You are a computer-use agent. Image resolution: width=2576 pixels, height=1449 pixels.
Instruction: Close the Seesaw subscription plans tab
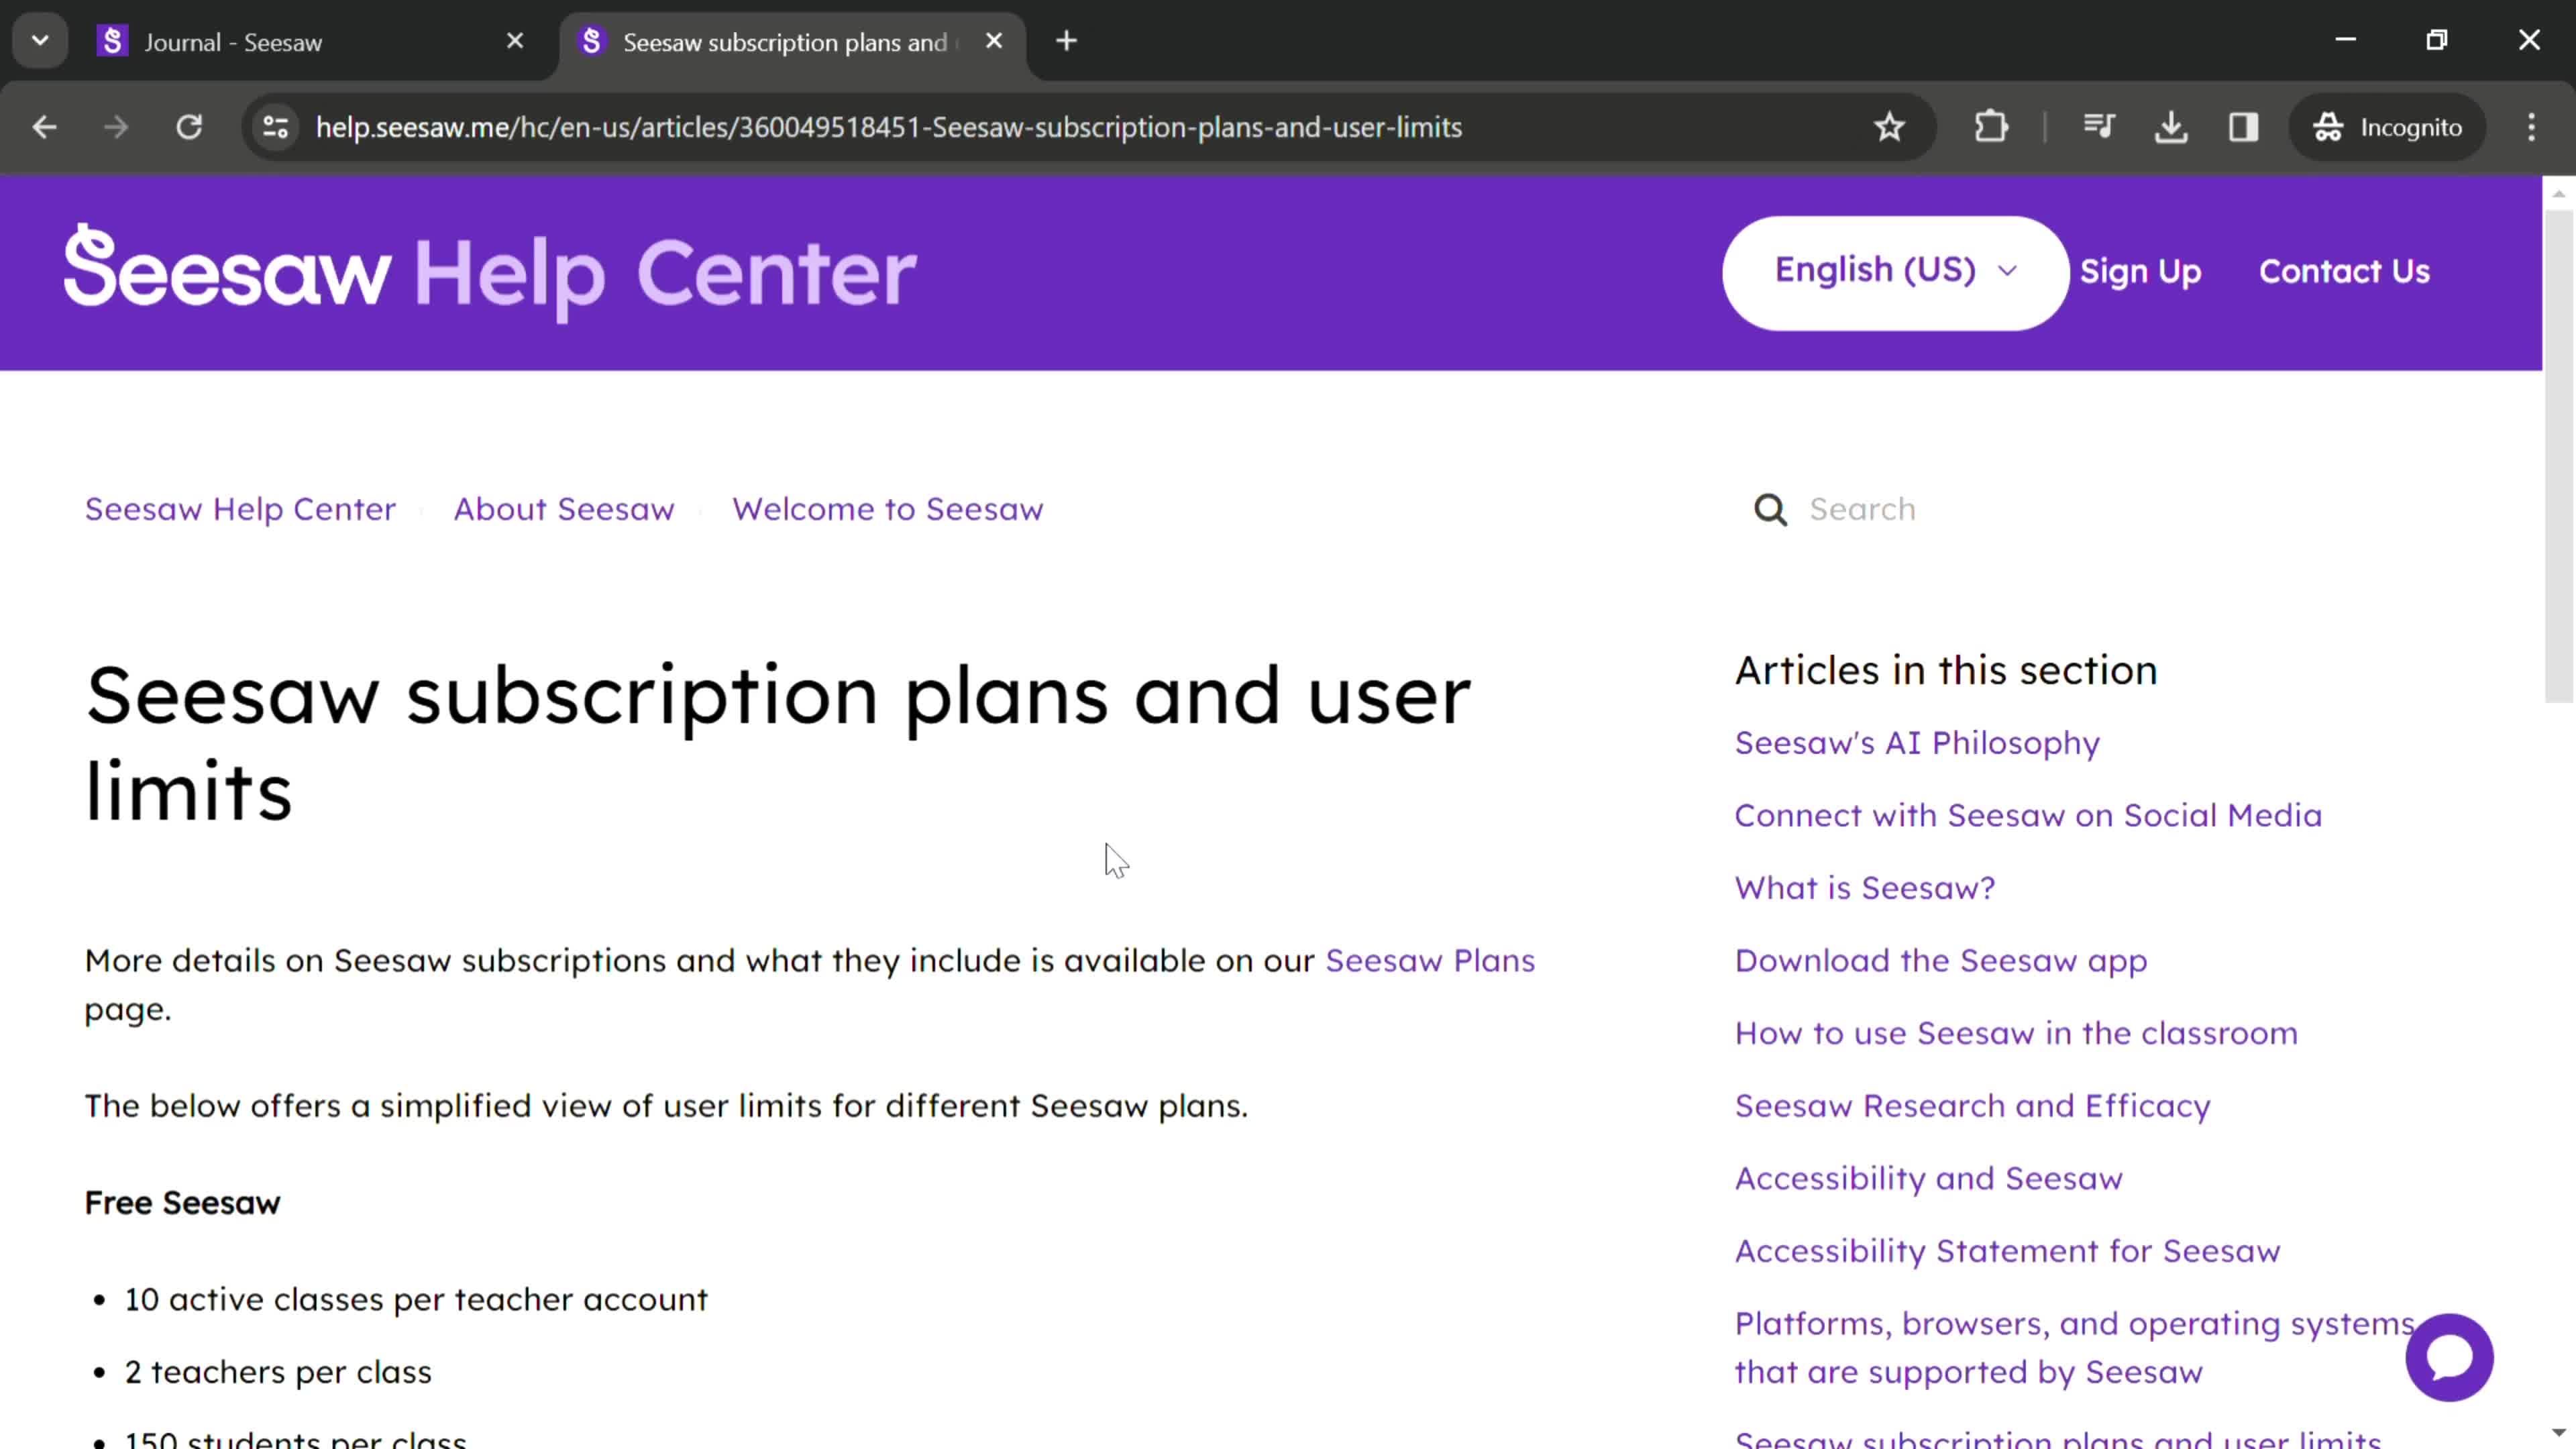994,41
